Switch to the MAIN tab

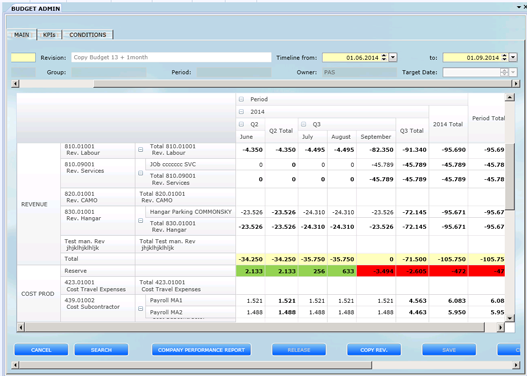click(x=22, y=35)
